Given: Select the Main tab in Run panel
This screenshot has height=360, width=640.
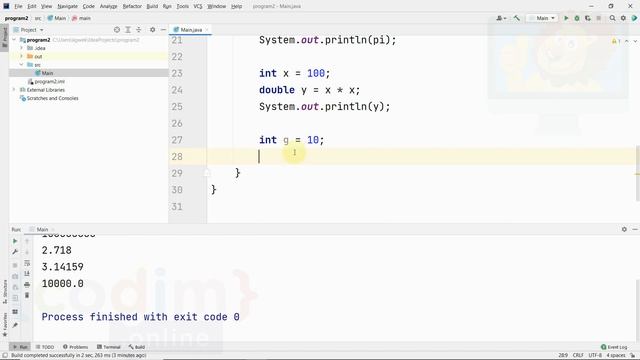Looking at the screenshot, I should 42,229.
